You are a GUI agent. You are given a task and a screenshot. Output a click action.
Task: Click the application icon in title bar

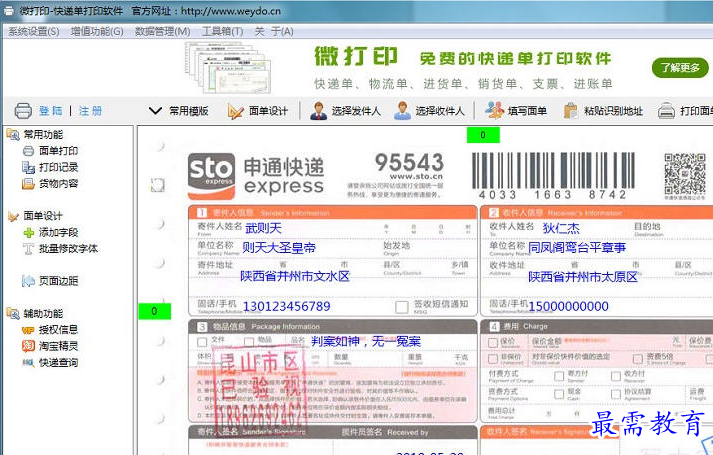[8, 11]
